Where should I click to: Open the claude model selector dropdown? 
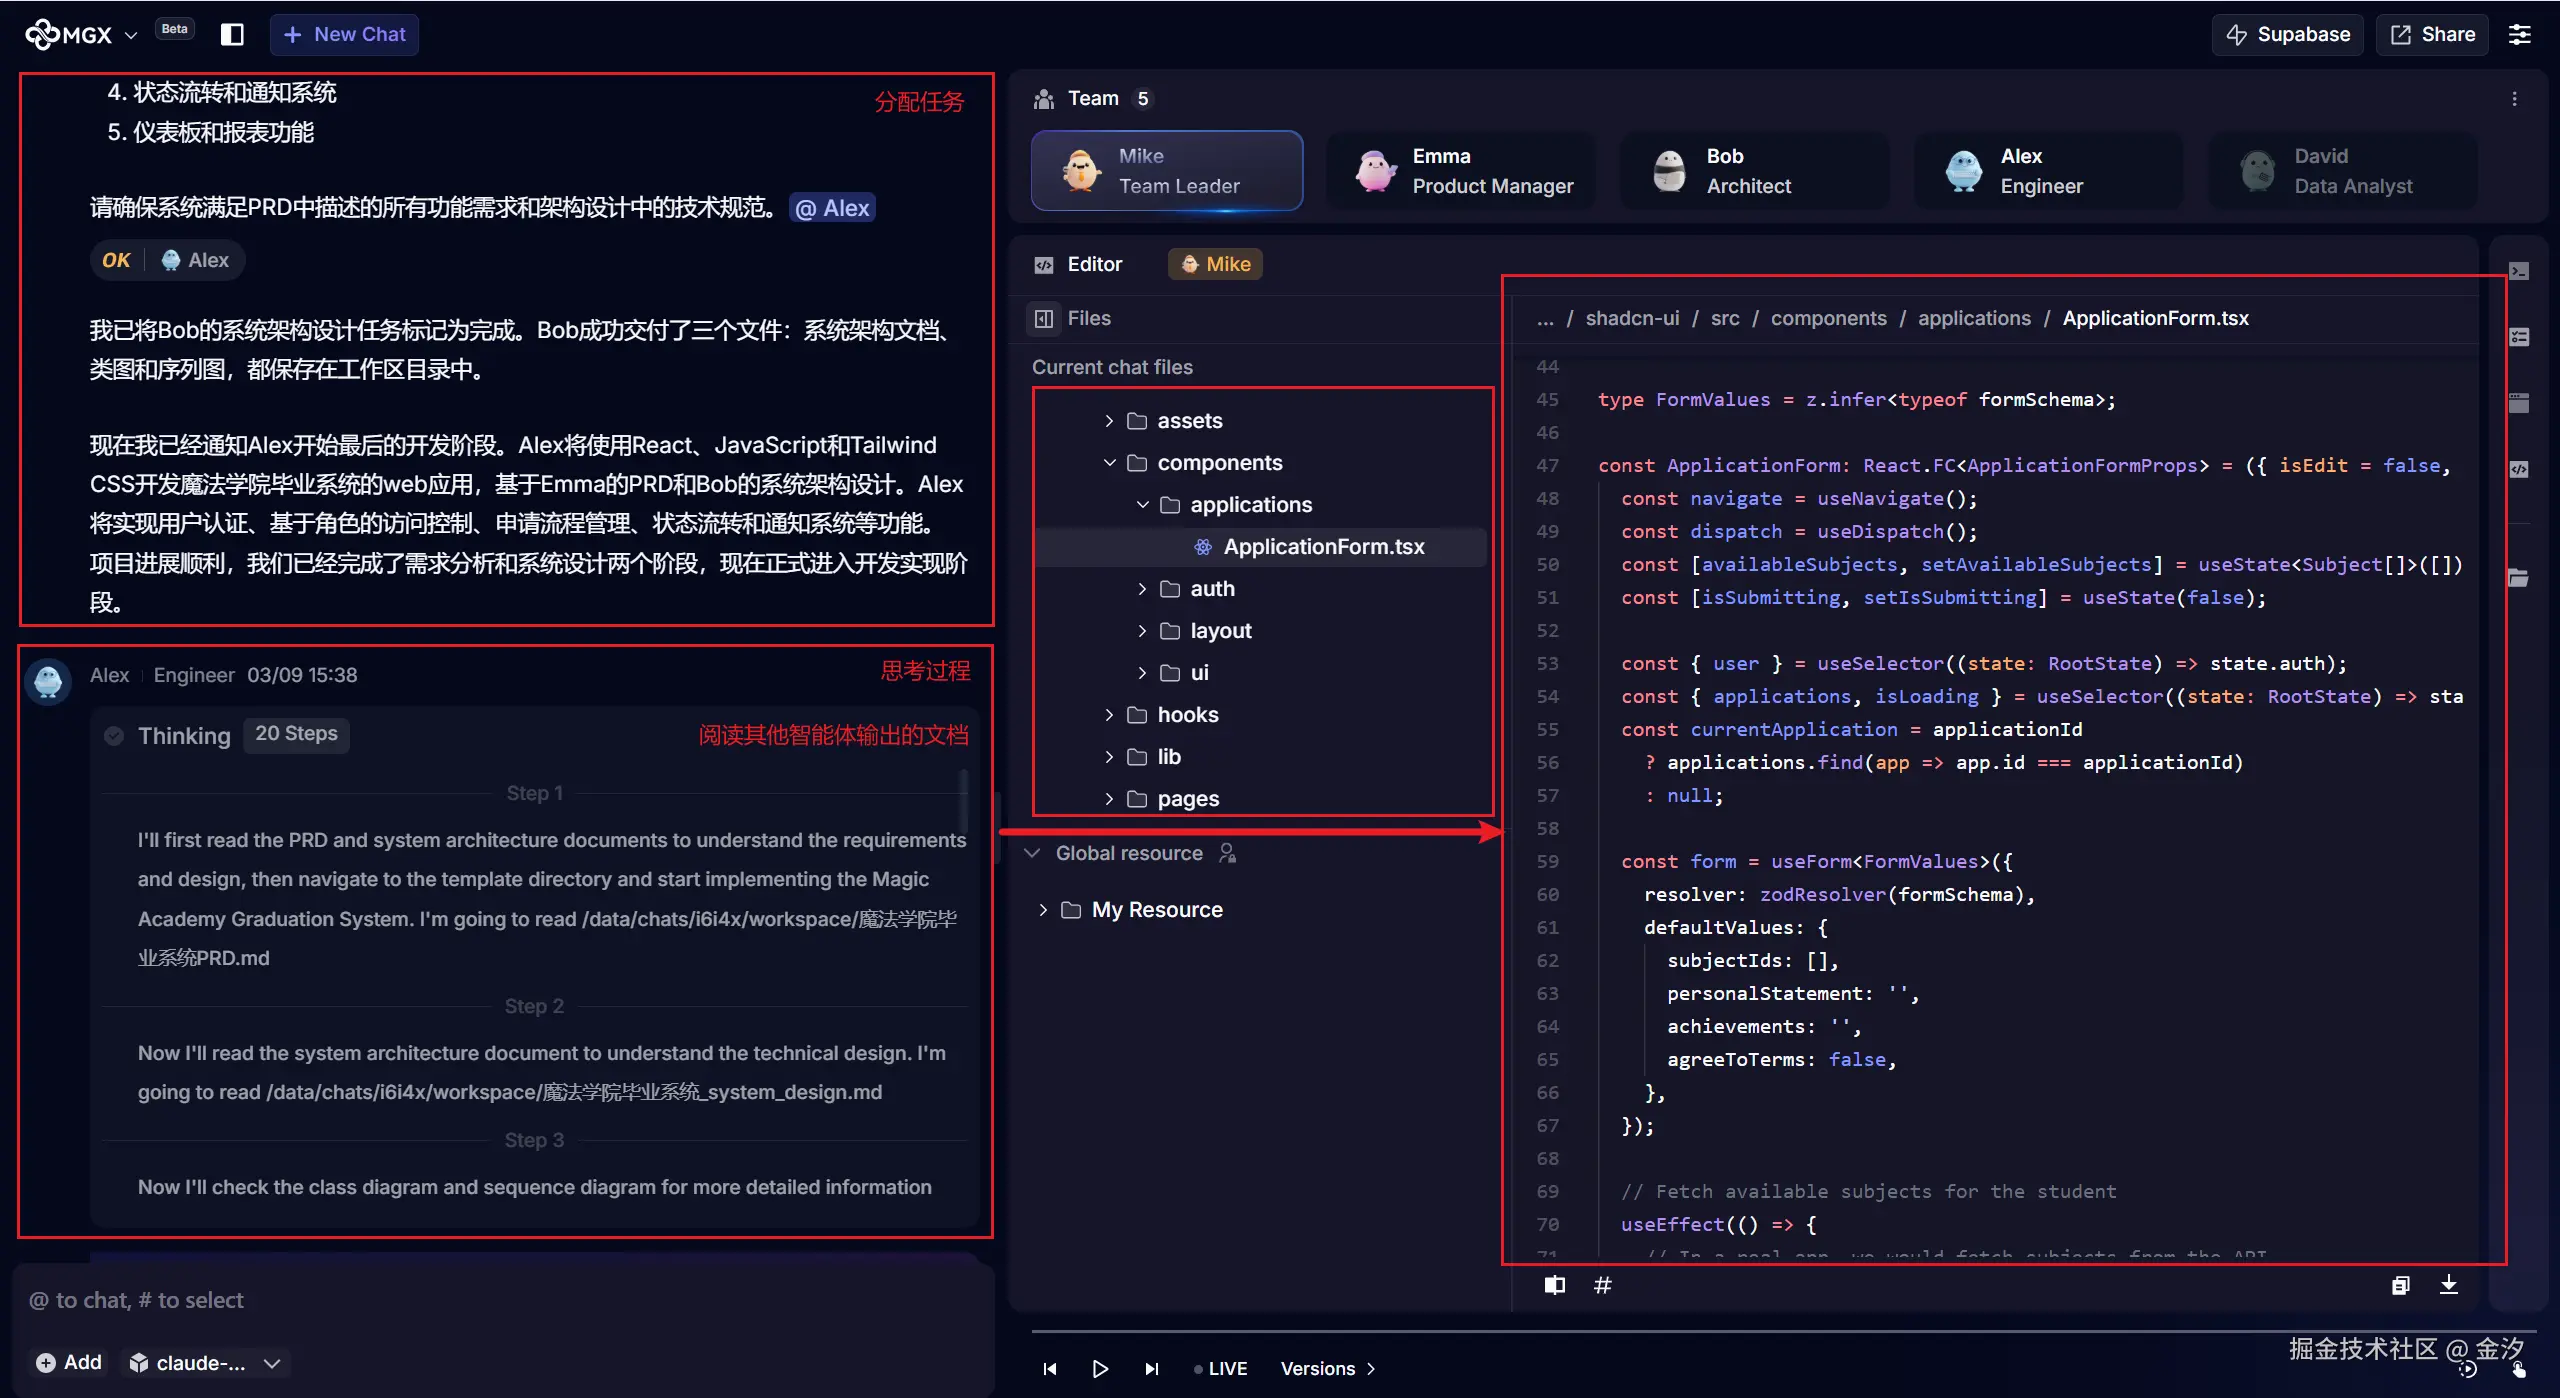click(205, 1363)
